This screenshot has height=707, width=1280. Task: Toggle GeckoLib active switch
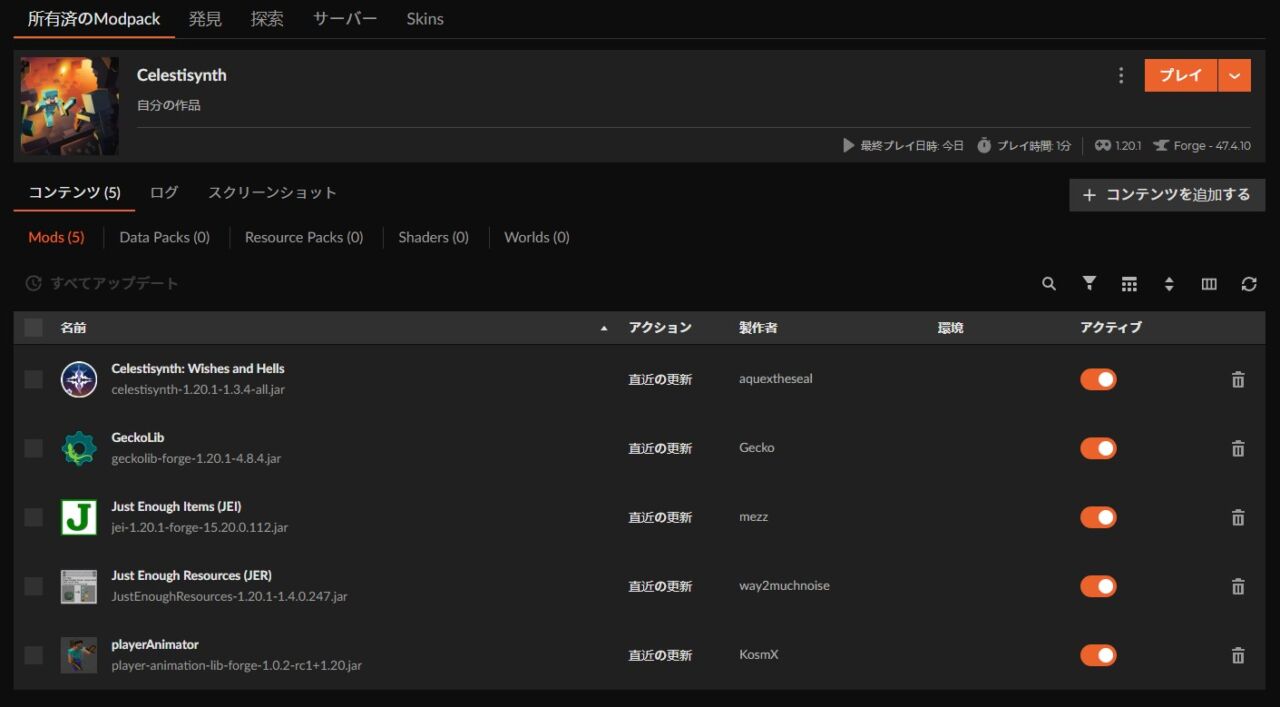coord(1098,448)
